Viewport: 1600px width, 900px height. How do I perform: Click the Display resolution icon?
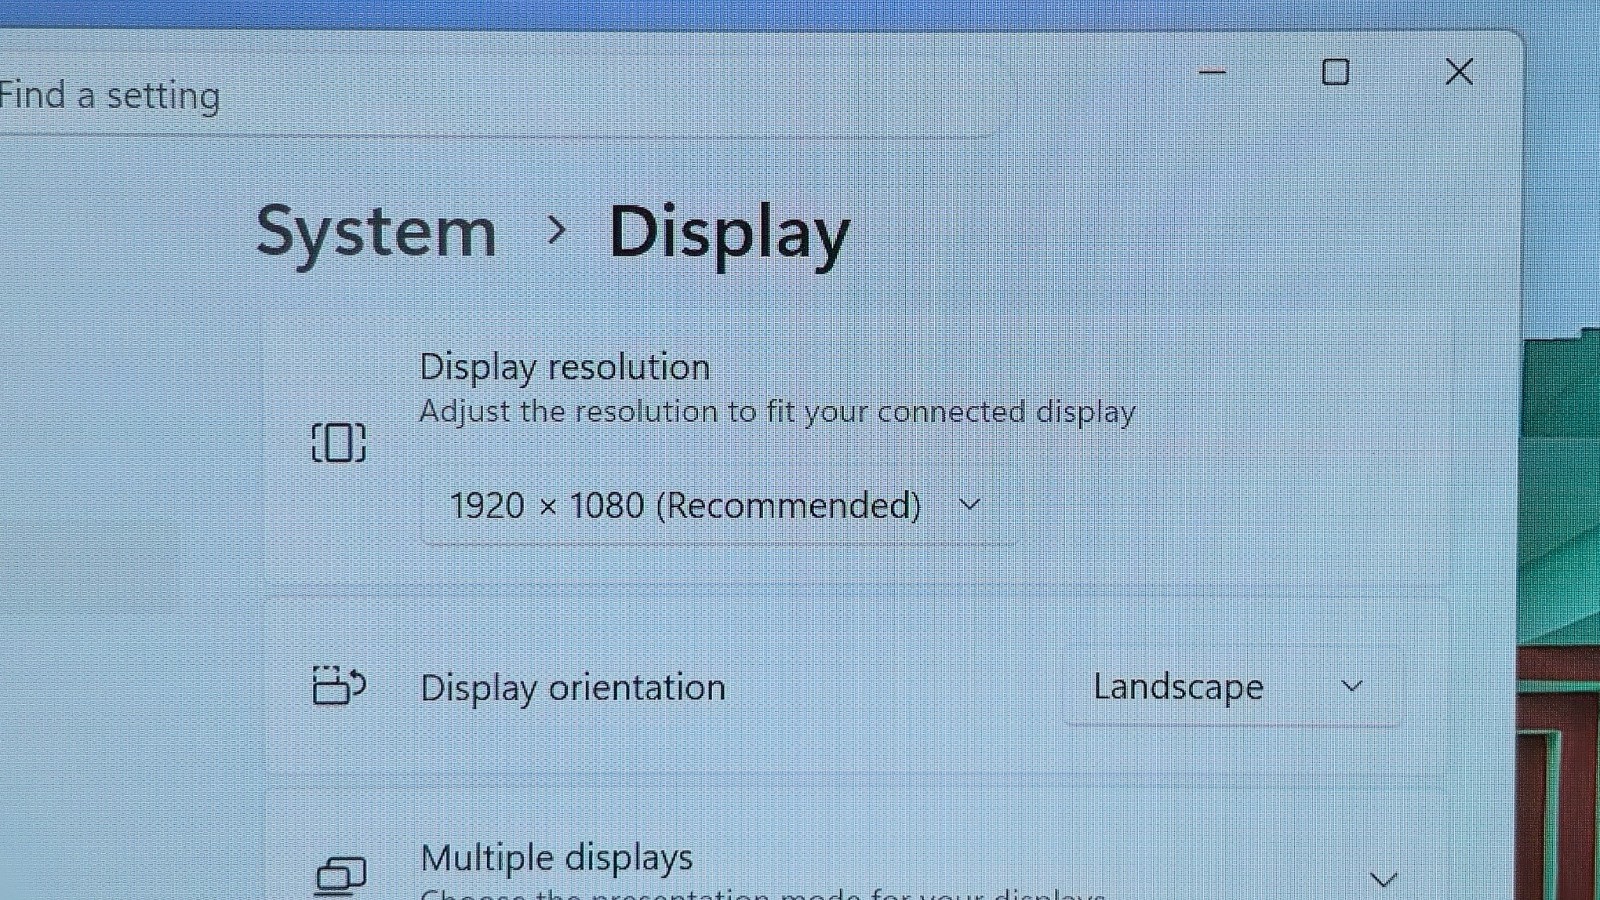click(x=339, y=442)
